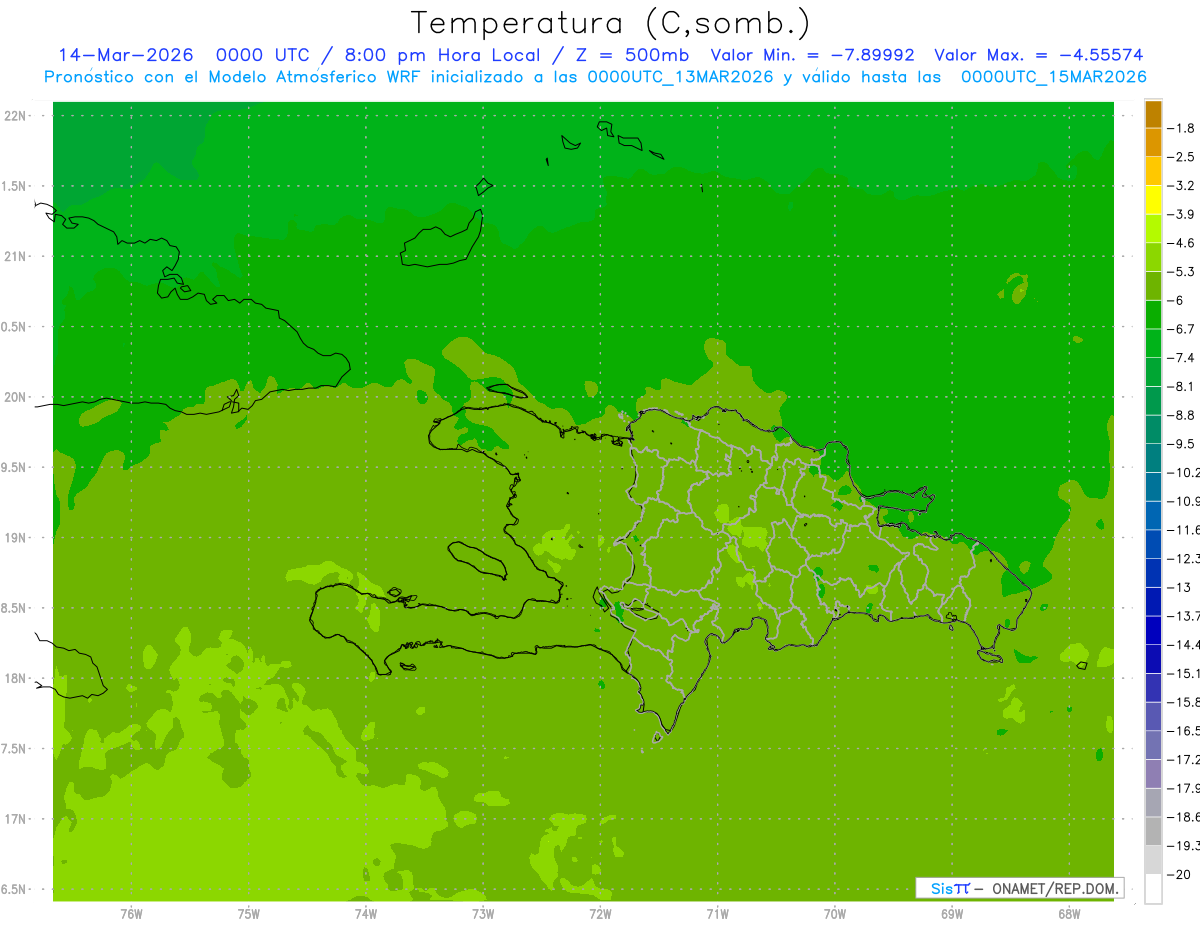
Task: Click the white swatch below -20
Action: coord(1153,889)
